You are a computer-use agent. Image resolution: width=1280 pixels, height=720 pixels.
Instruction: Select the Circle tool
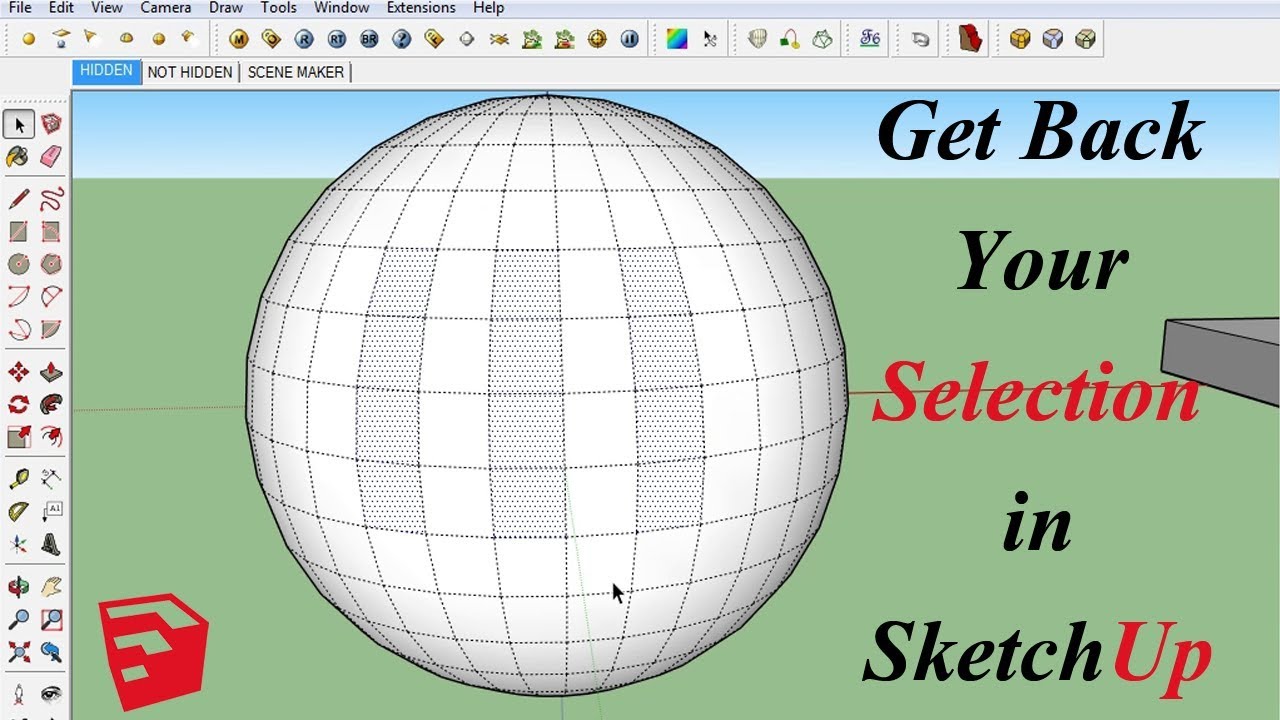pos(19,264)
